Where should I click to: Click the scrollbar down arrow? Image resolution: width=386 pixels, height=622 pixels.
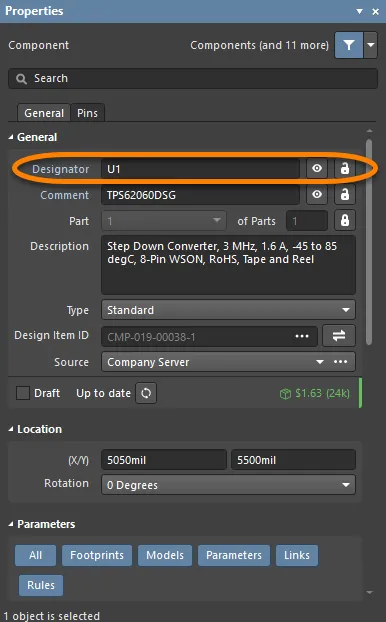[369, 593]
